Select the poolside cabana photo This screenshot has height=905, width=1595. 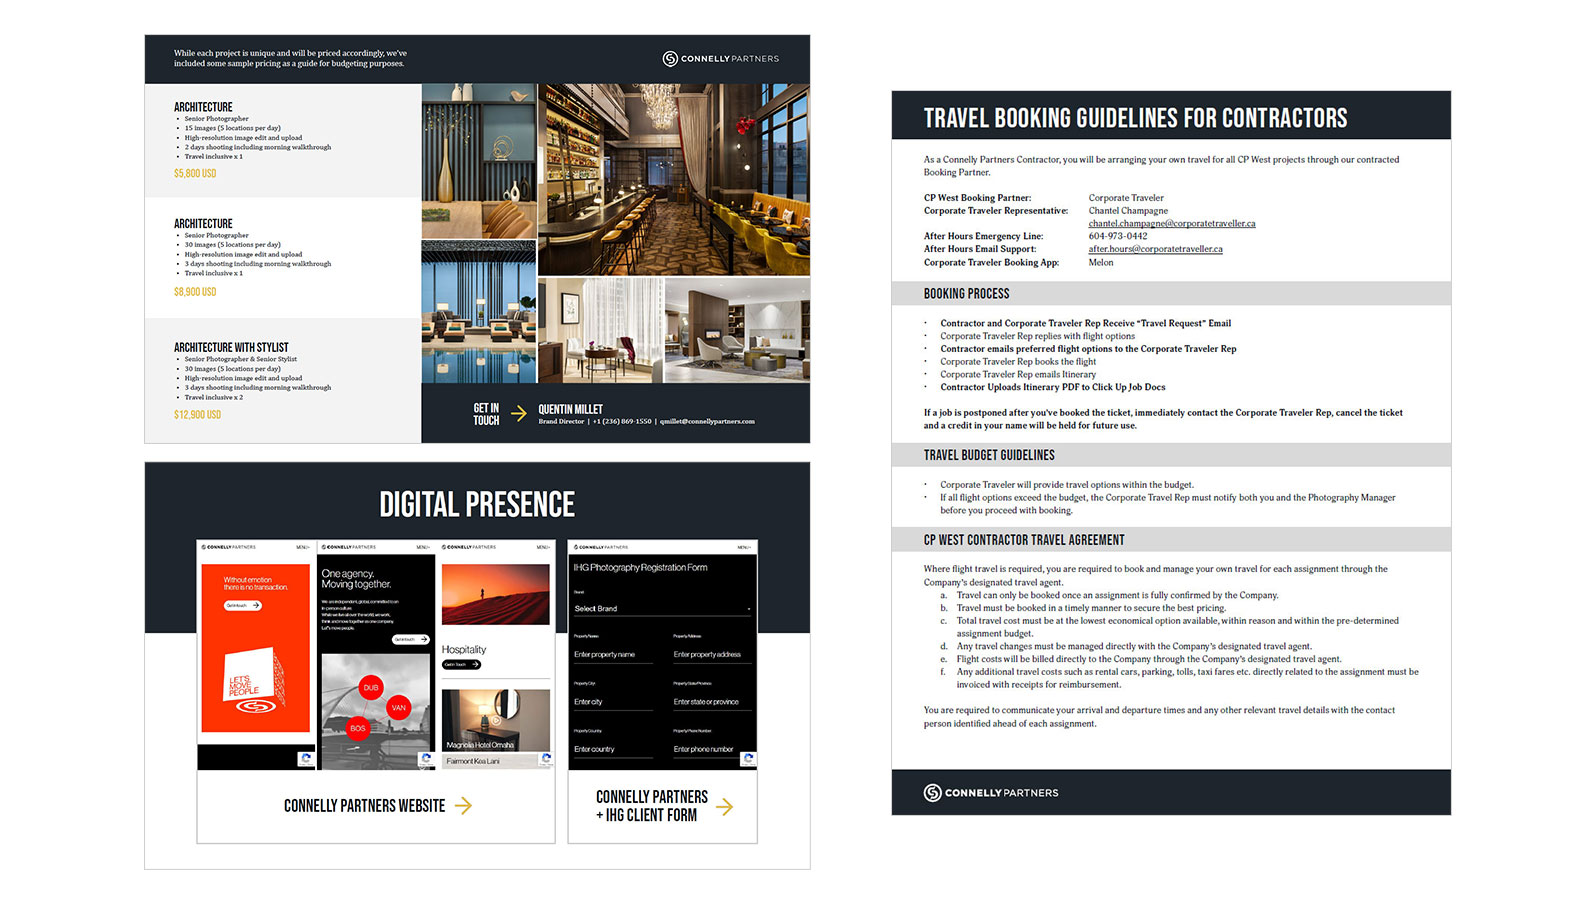click(x=478, y=311)
